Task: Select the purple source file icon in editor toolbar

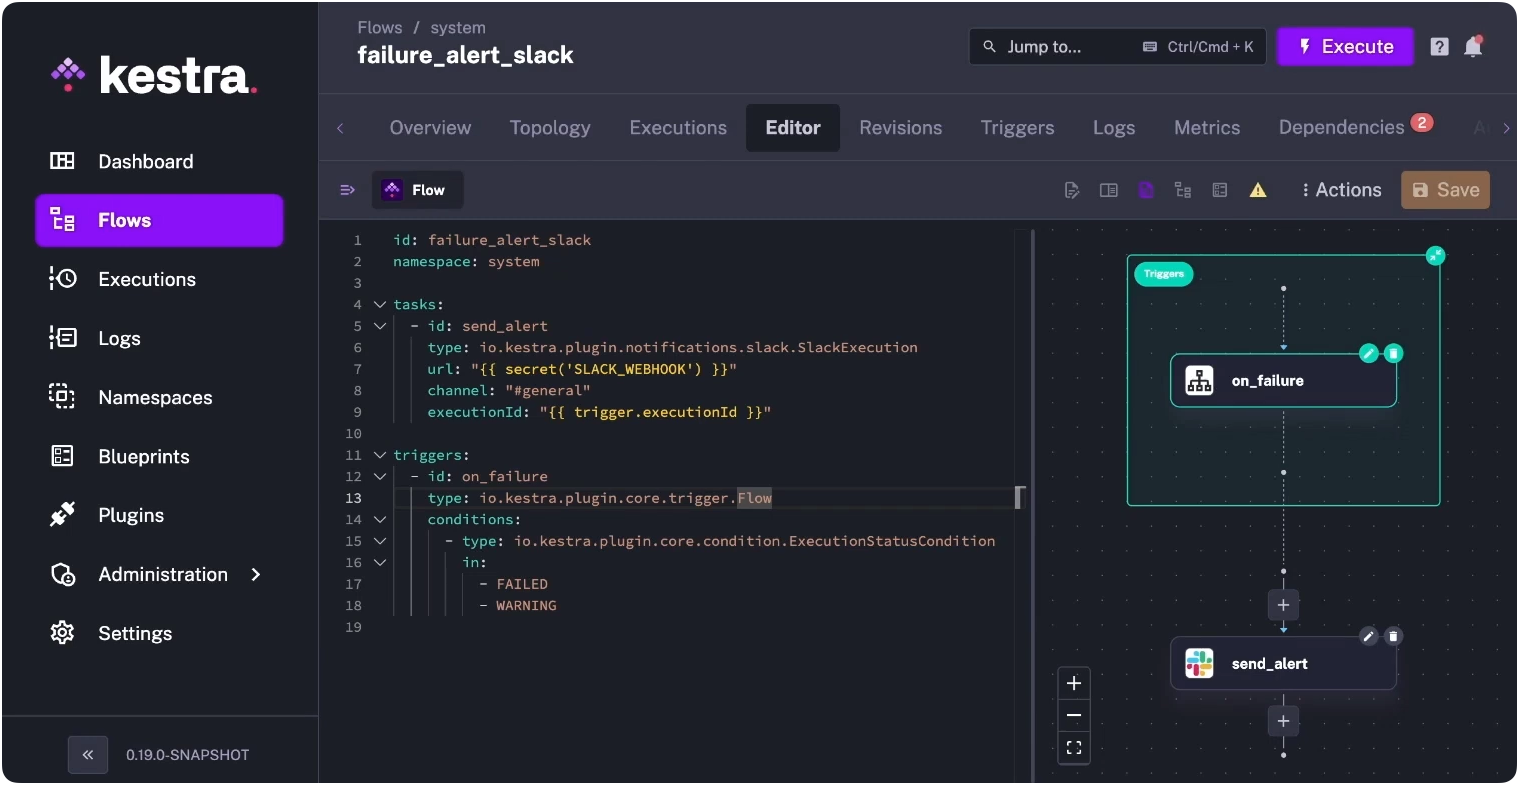Action: point(1147,190)
